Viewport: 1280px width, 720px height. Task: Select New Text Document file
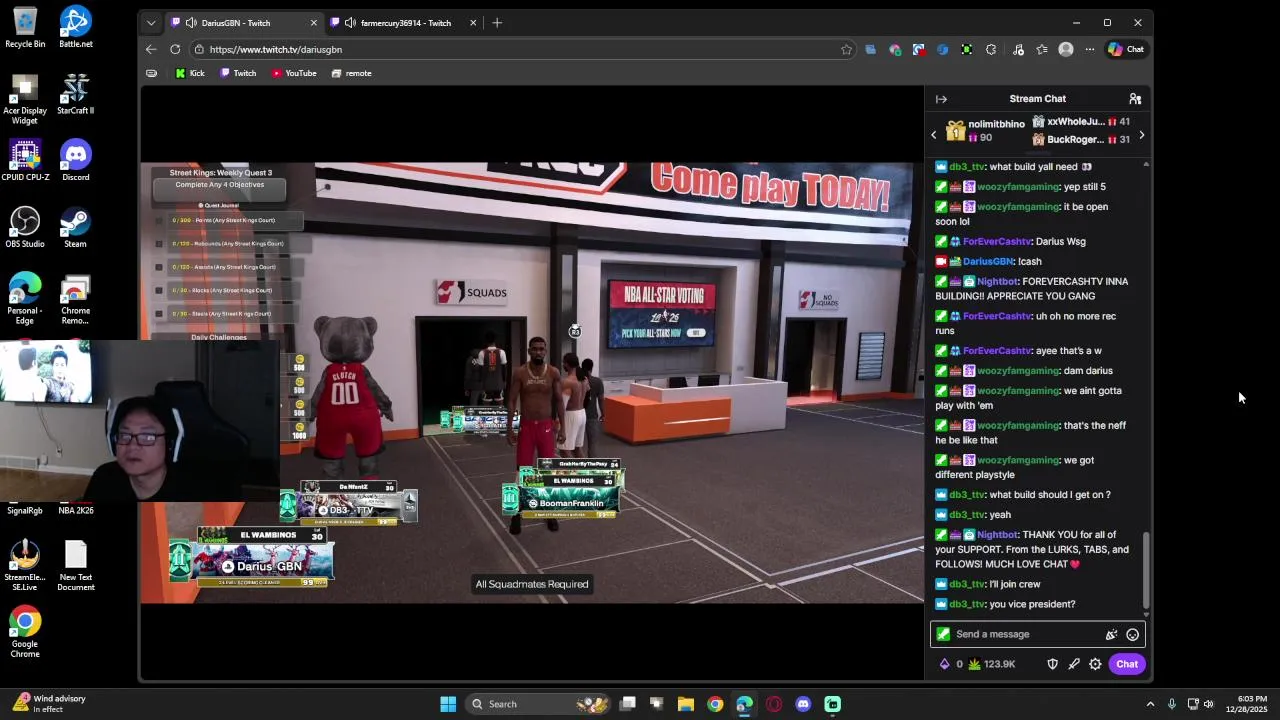75,566
